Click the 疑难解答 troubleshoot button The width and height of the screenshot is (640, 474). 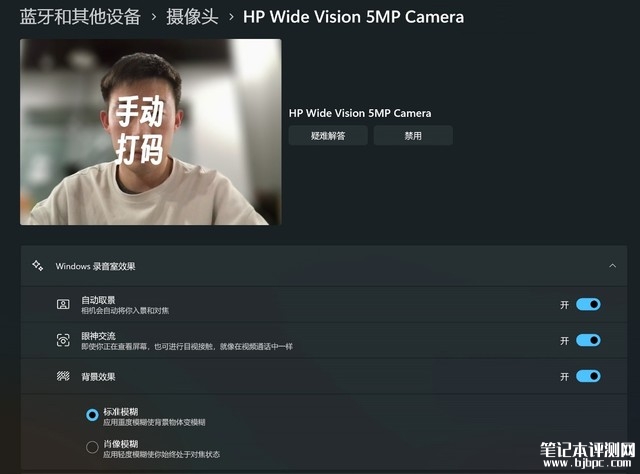(328, 136)
